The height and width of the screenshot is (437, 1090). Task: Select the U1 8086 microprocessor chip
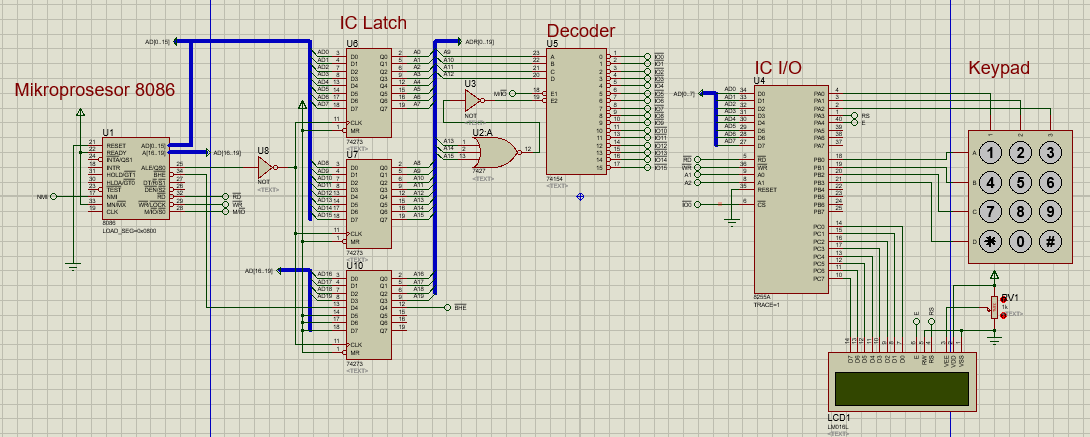(x=136, y=179)
